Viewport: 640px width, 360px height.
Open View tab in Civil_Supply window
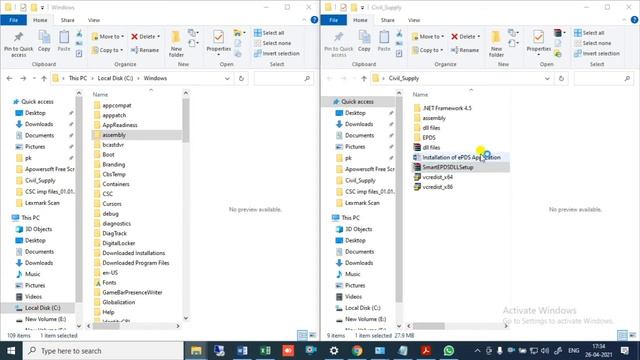coord(414,20)
